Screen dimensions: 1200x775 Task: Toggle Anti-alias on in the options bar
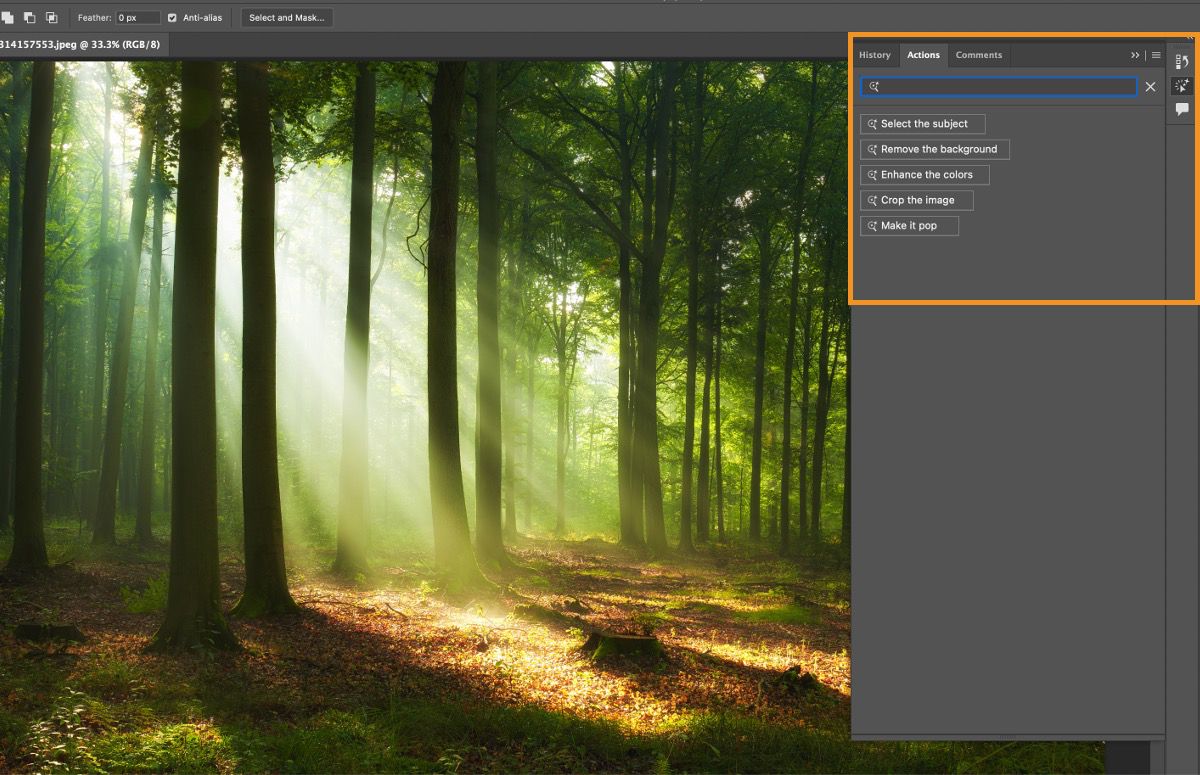[x=172, y=17]
